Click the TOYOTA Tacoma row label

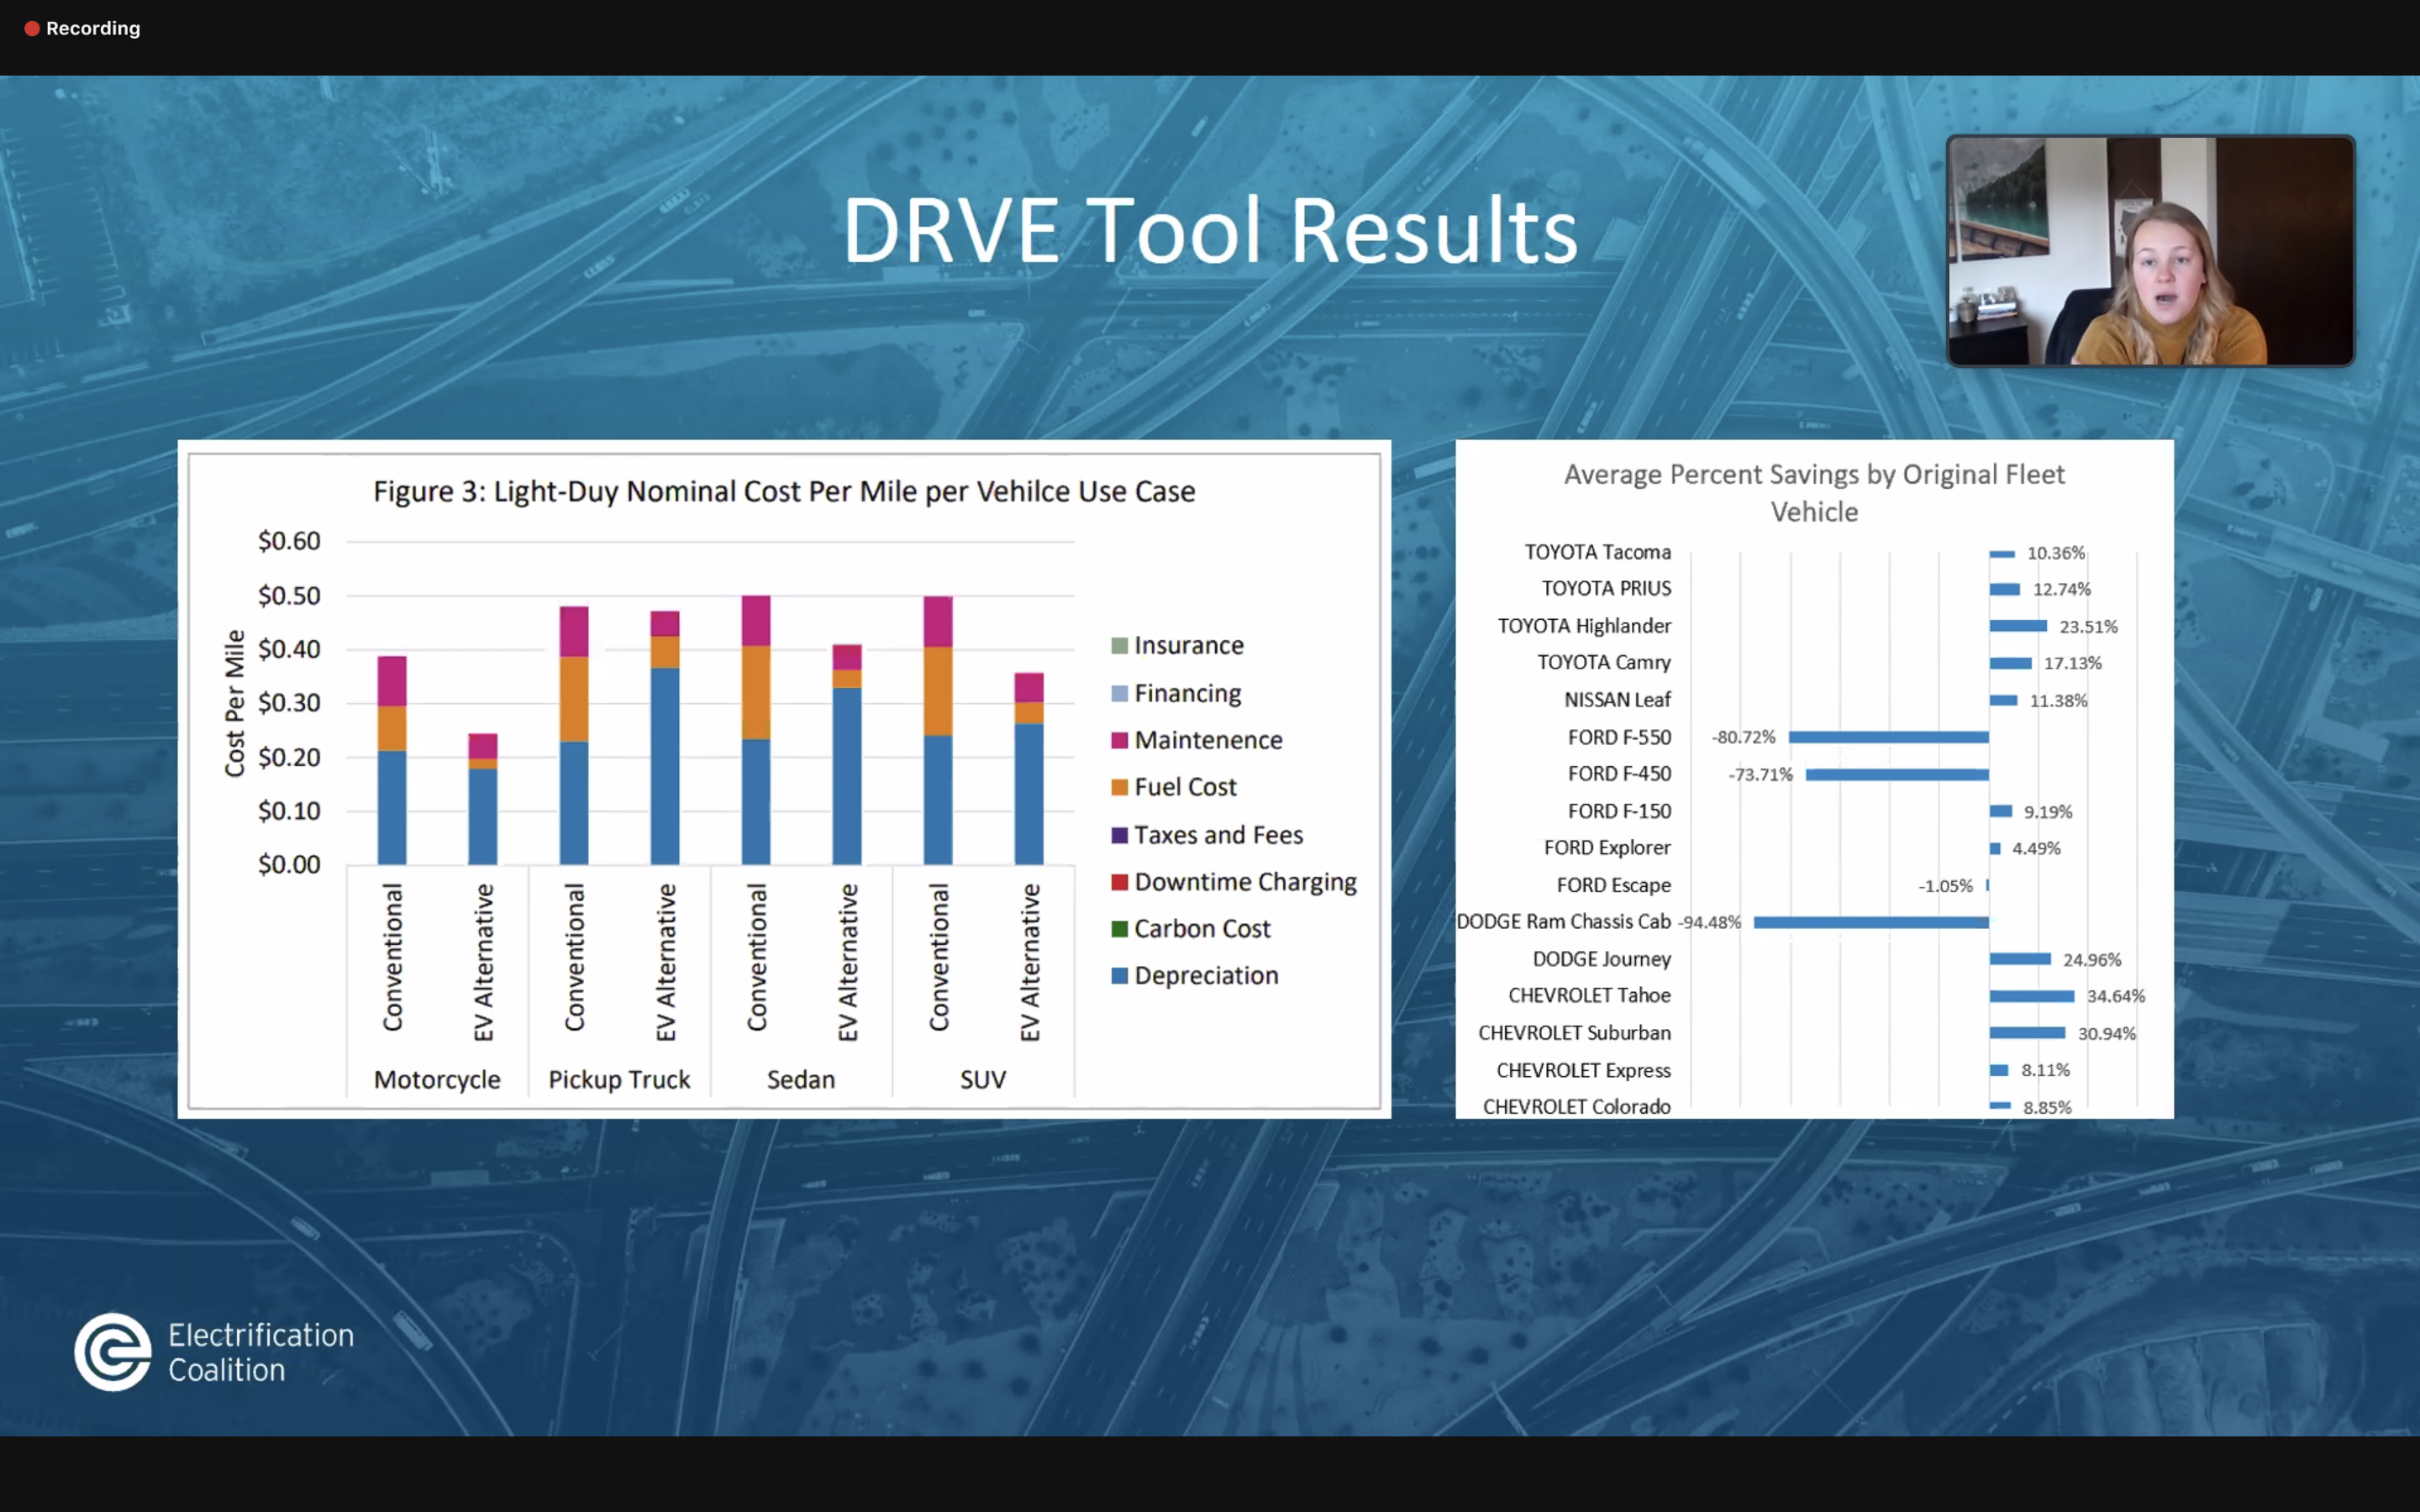click(1597, 552)
